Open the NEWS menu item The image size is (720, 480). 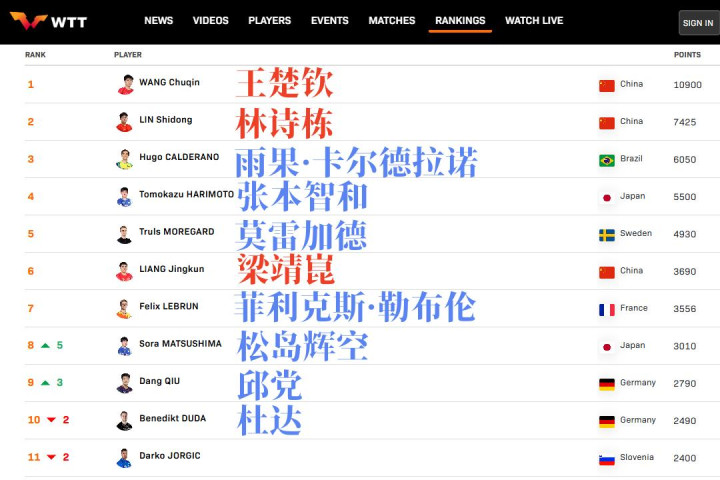[x=158, y=21]
